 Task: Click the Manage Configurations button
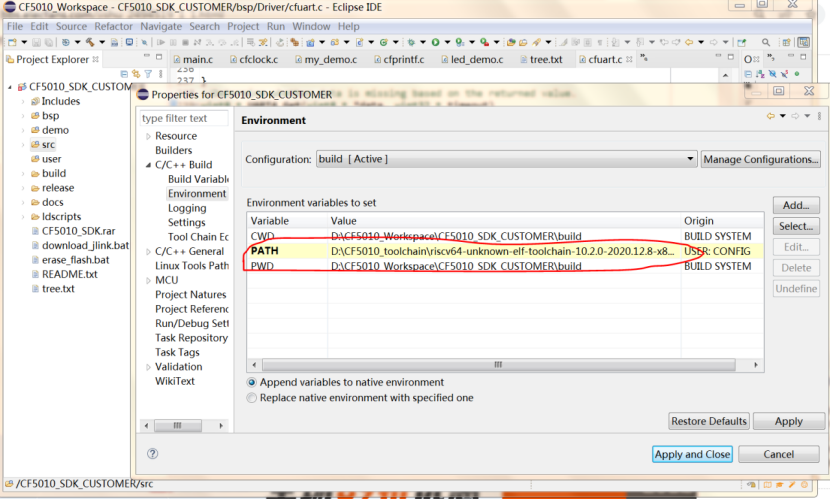[761, 159]
